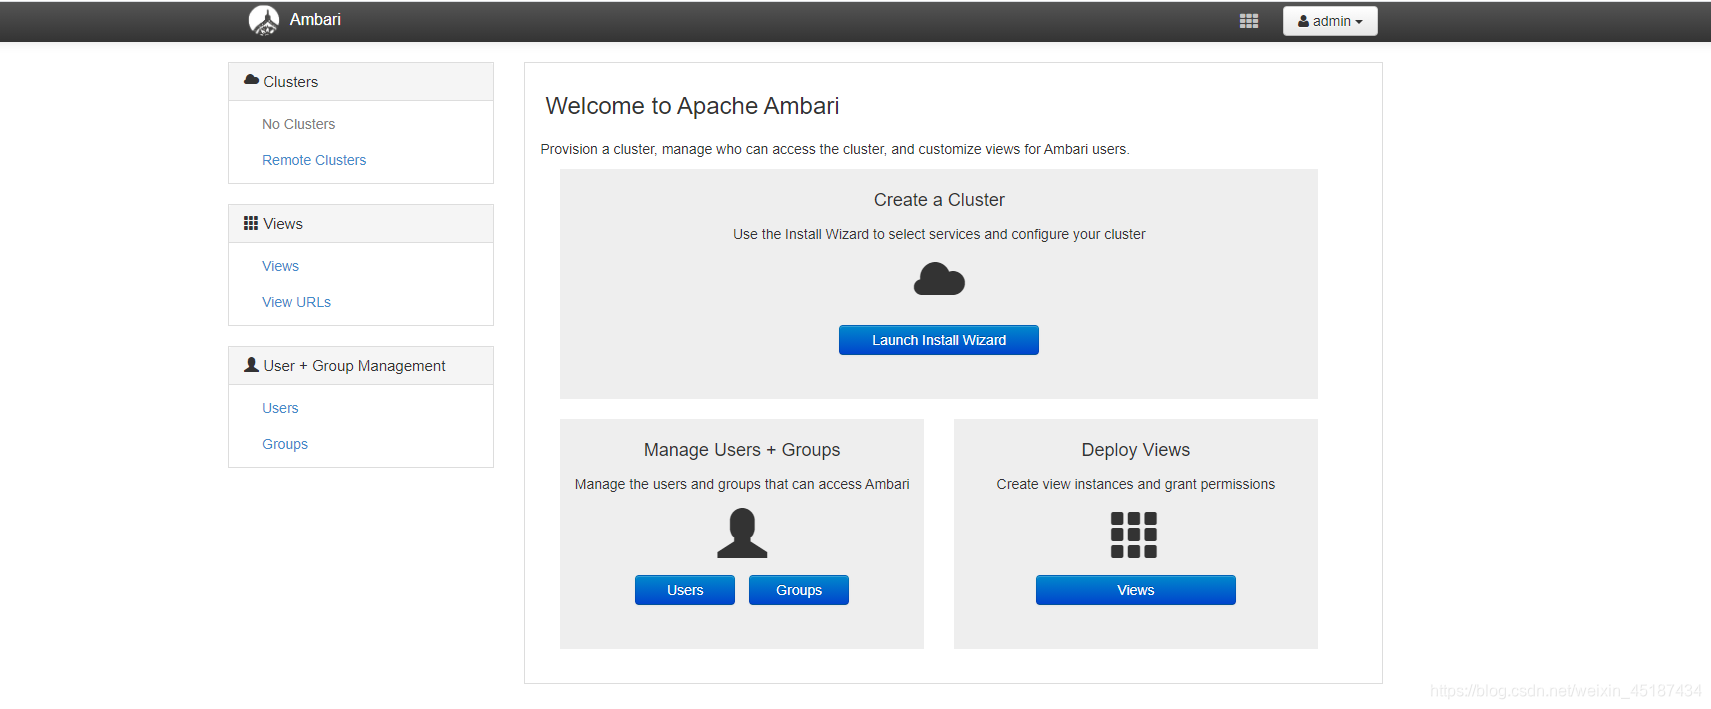The width and height of the screenshot is (1711, 709).
Task: Click the Views panel heading
Action: tap(361, 224)
